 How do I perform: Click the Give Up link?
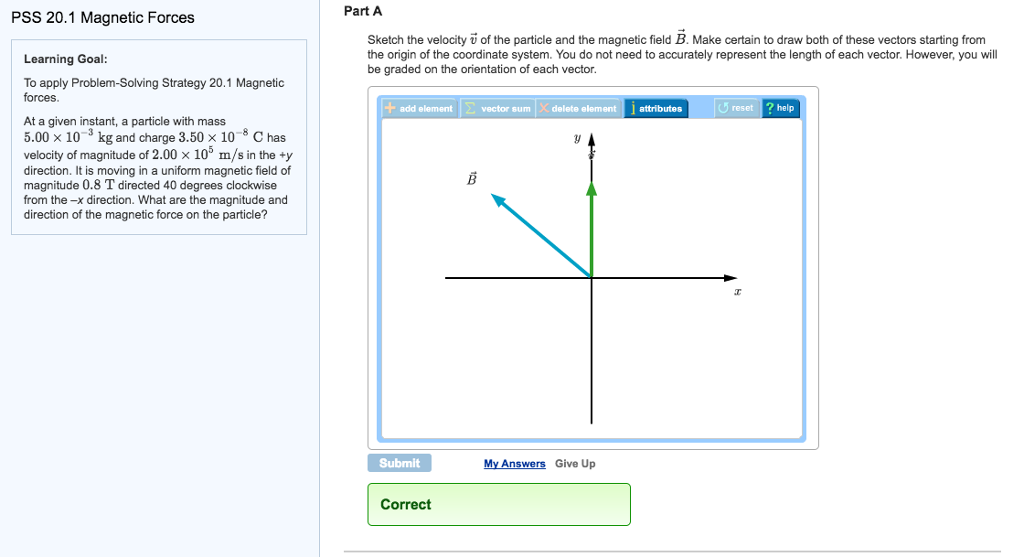pos(575,464)
